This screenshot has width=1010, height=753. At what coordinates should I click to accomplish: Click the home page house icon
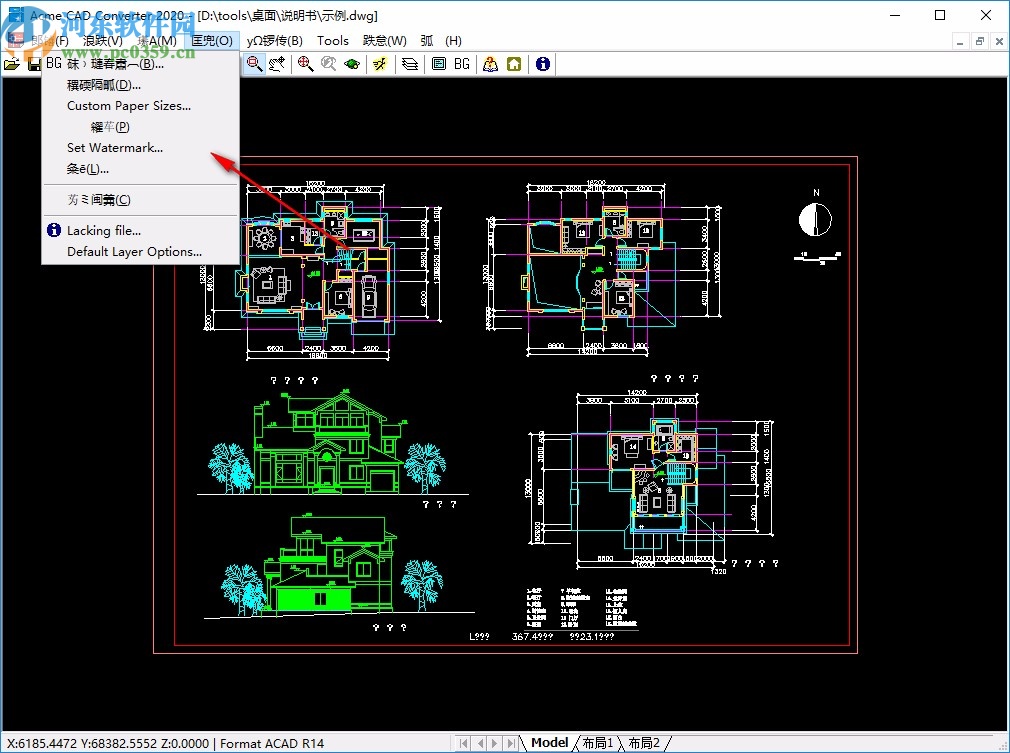[x=514, y=64]
